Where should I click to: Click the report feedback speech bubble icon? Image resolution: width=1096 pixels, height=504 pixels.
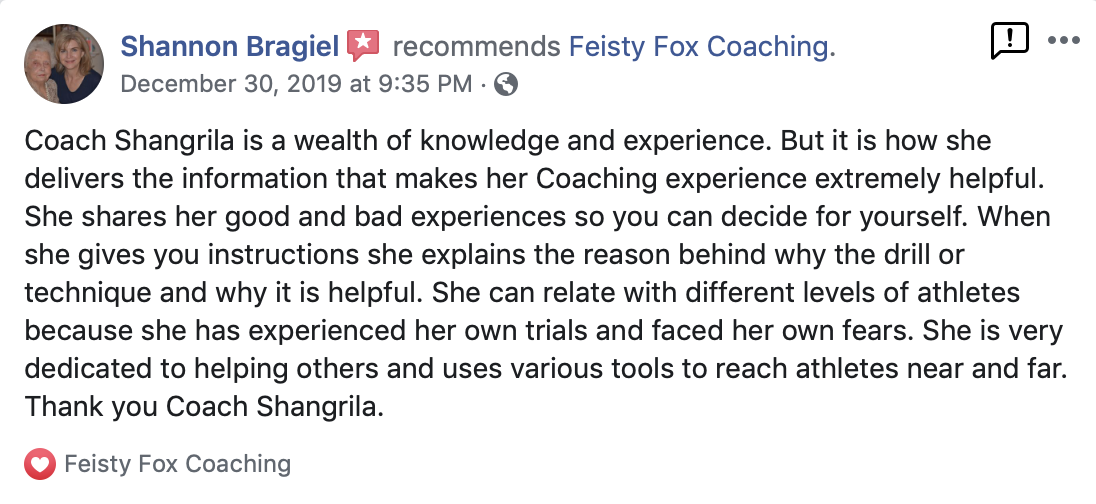1009,41
